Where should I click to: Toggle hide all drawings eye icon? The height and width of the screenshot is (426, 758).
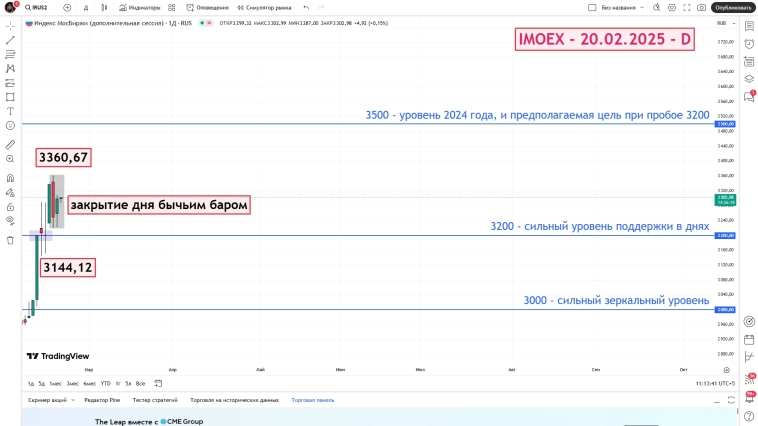10,221
